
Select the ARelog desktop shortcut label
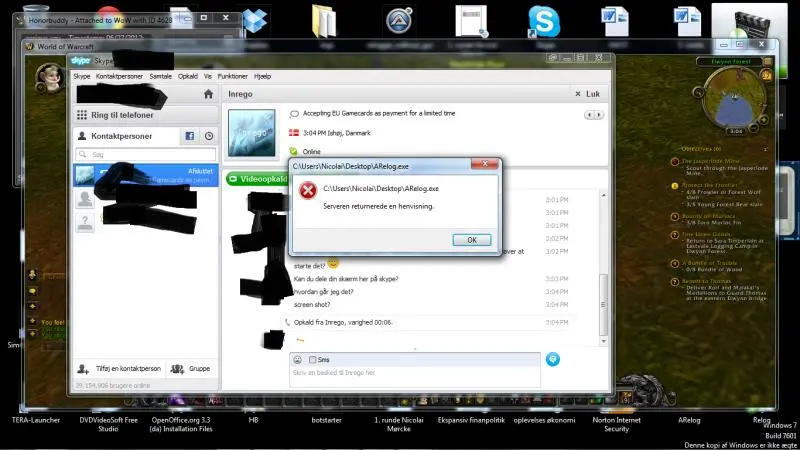pyautogui.click(x=689, y=420)
